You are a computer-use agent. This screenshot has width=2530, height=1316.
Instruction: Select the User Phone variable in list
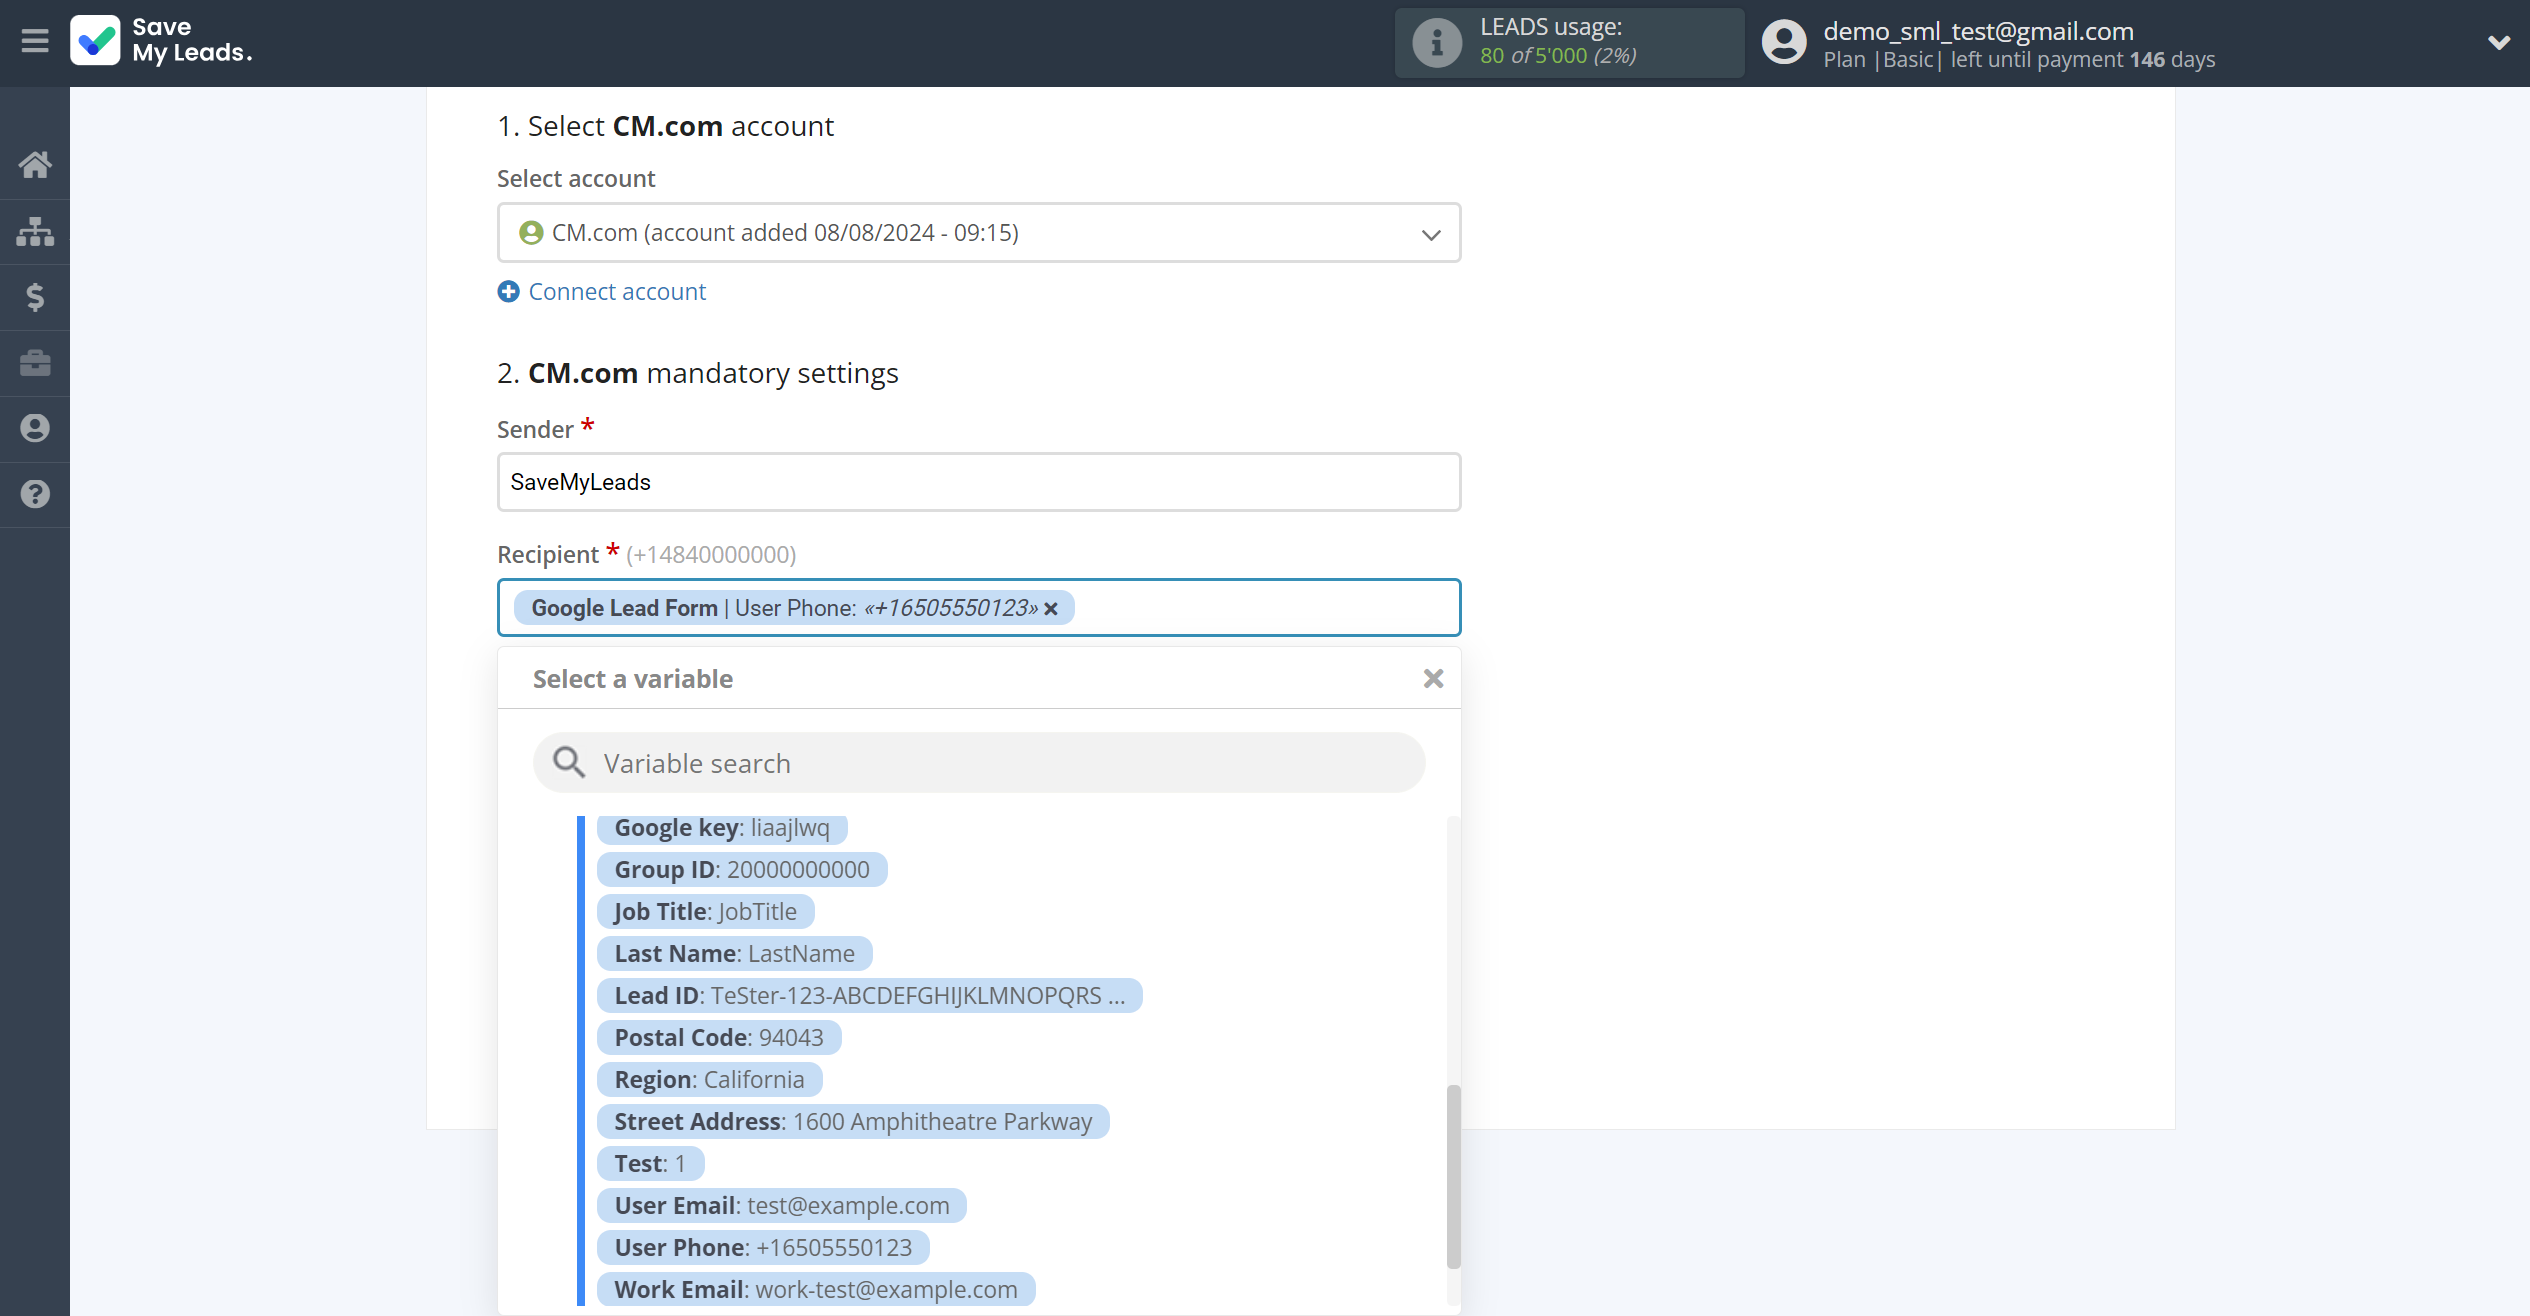tap(763, 1248)
